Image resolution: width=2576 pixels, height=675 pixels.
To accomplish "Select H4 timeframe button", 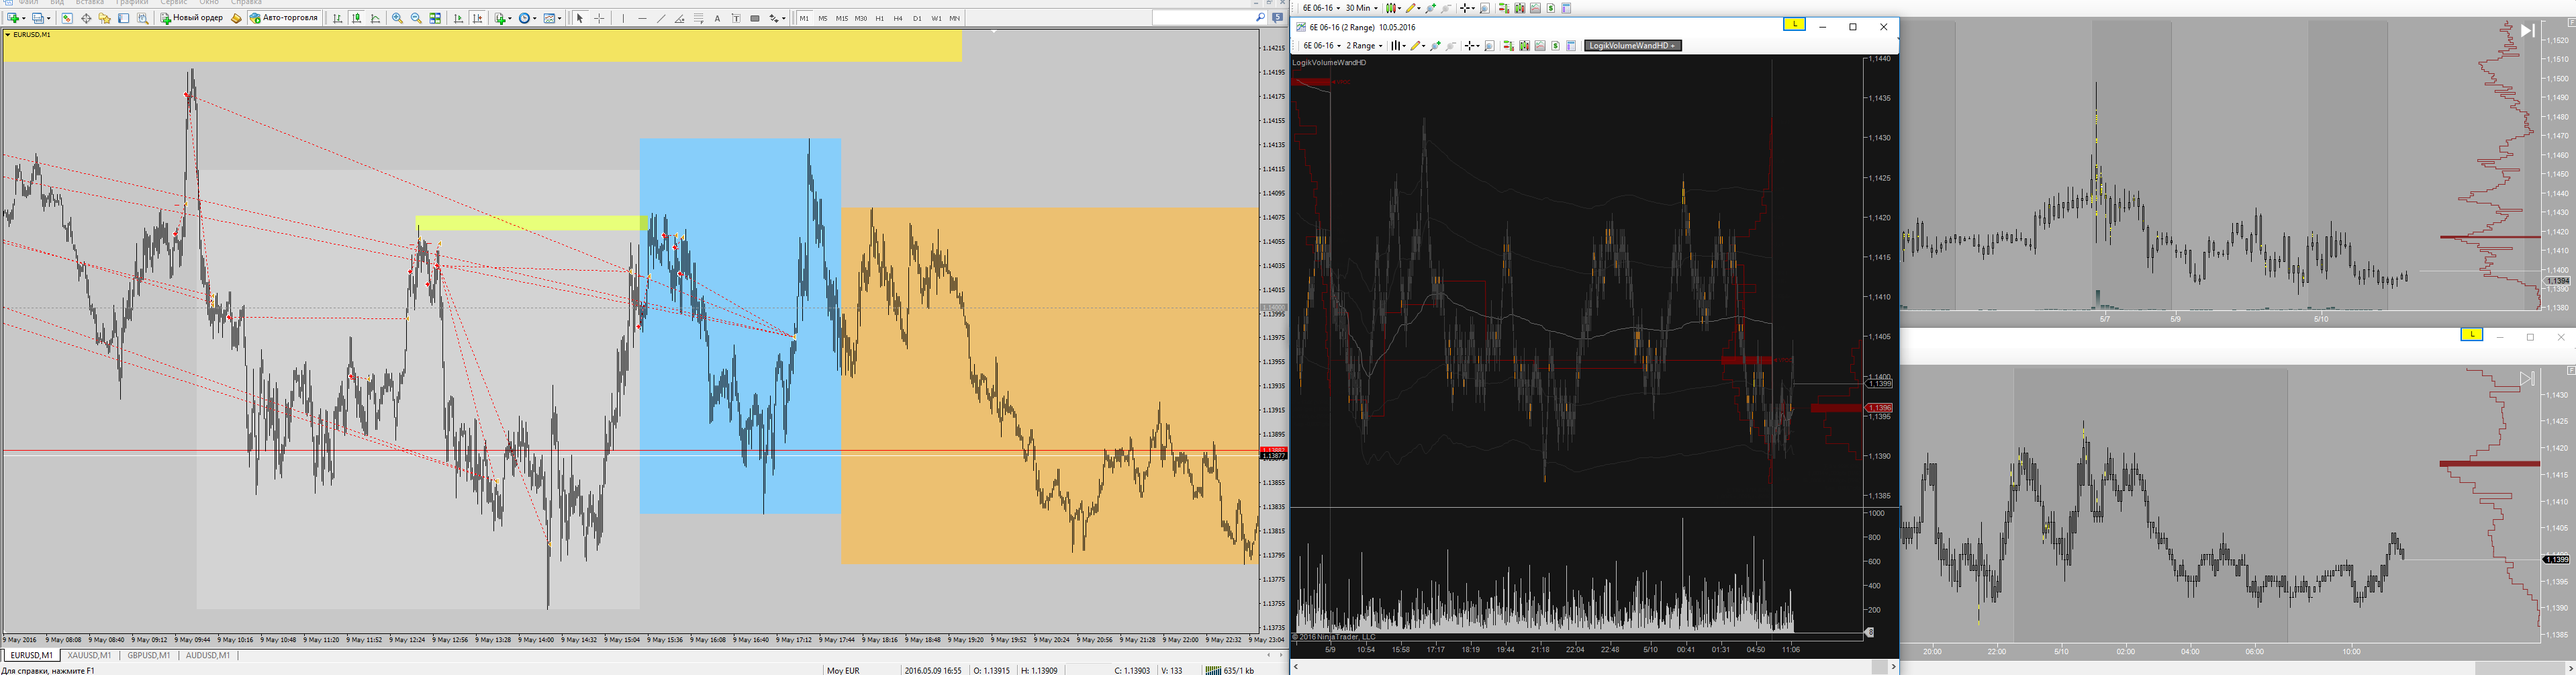I will coord(898,18).
